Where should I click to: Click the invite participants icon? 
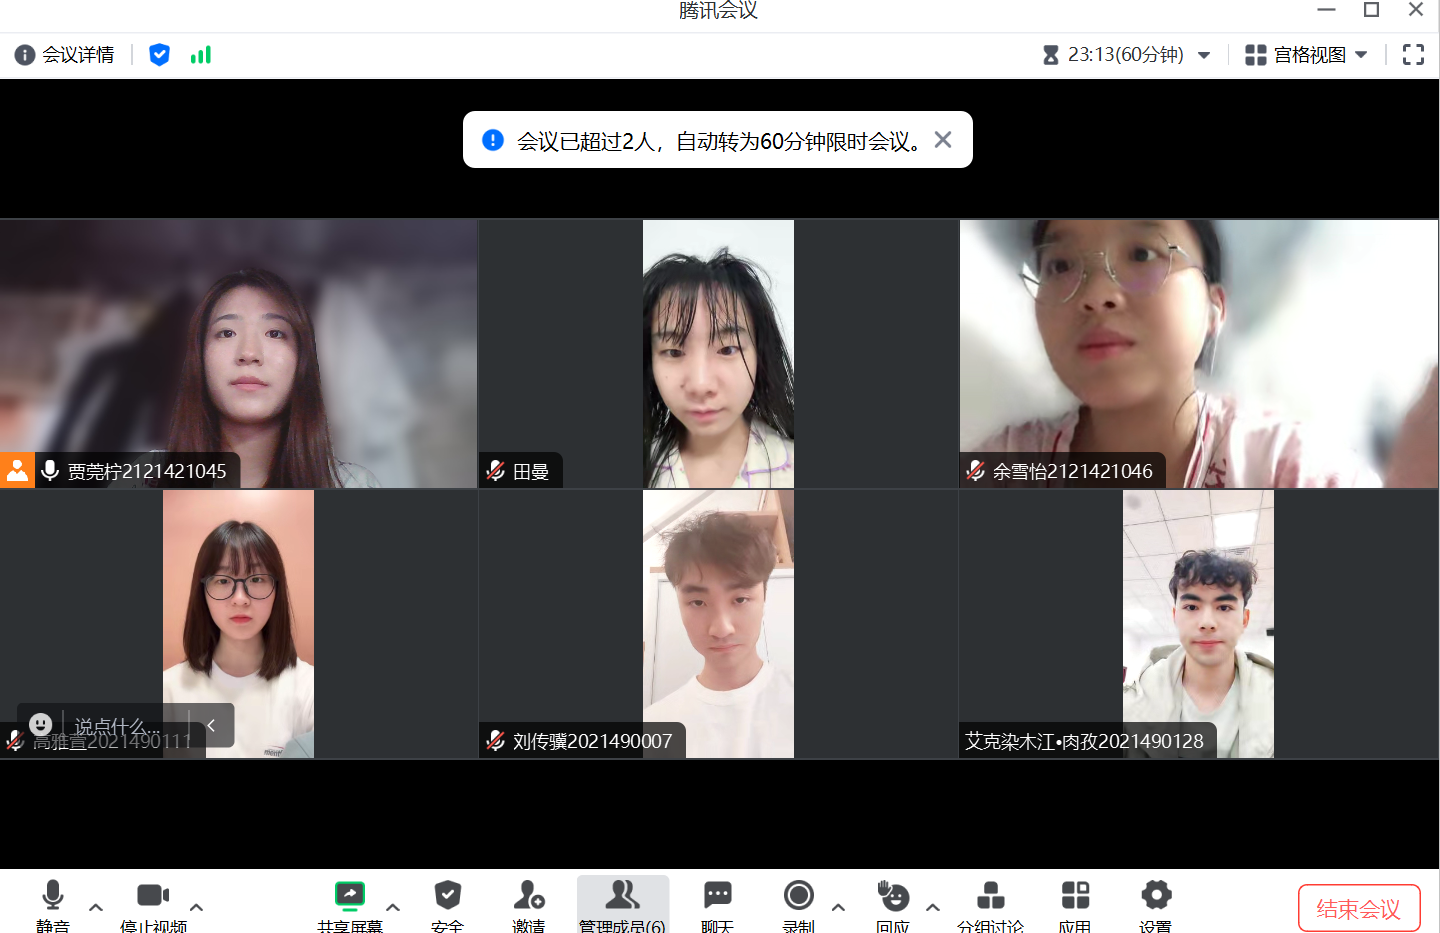click(x=528, y=896)
